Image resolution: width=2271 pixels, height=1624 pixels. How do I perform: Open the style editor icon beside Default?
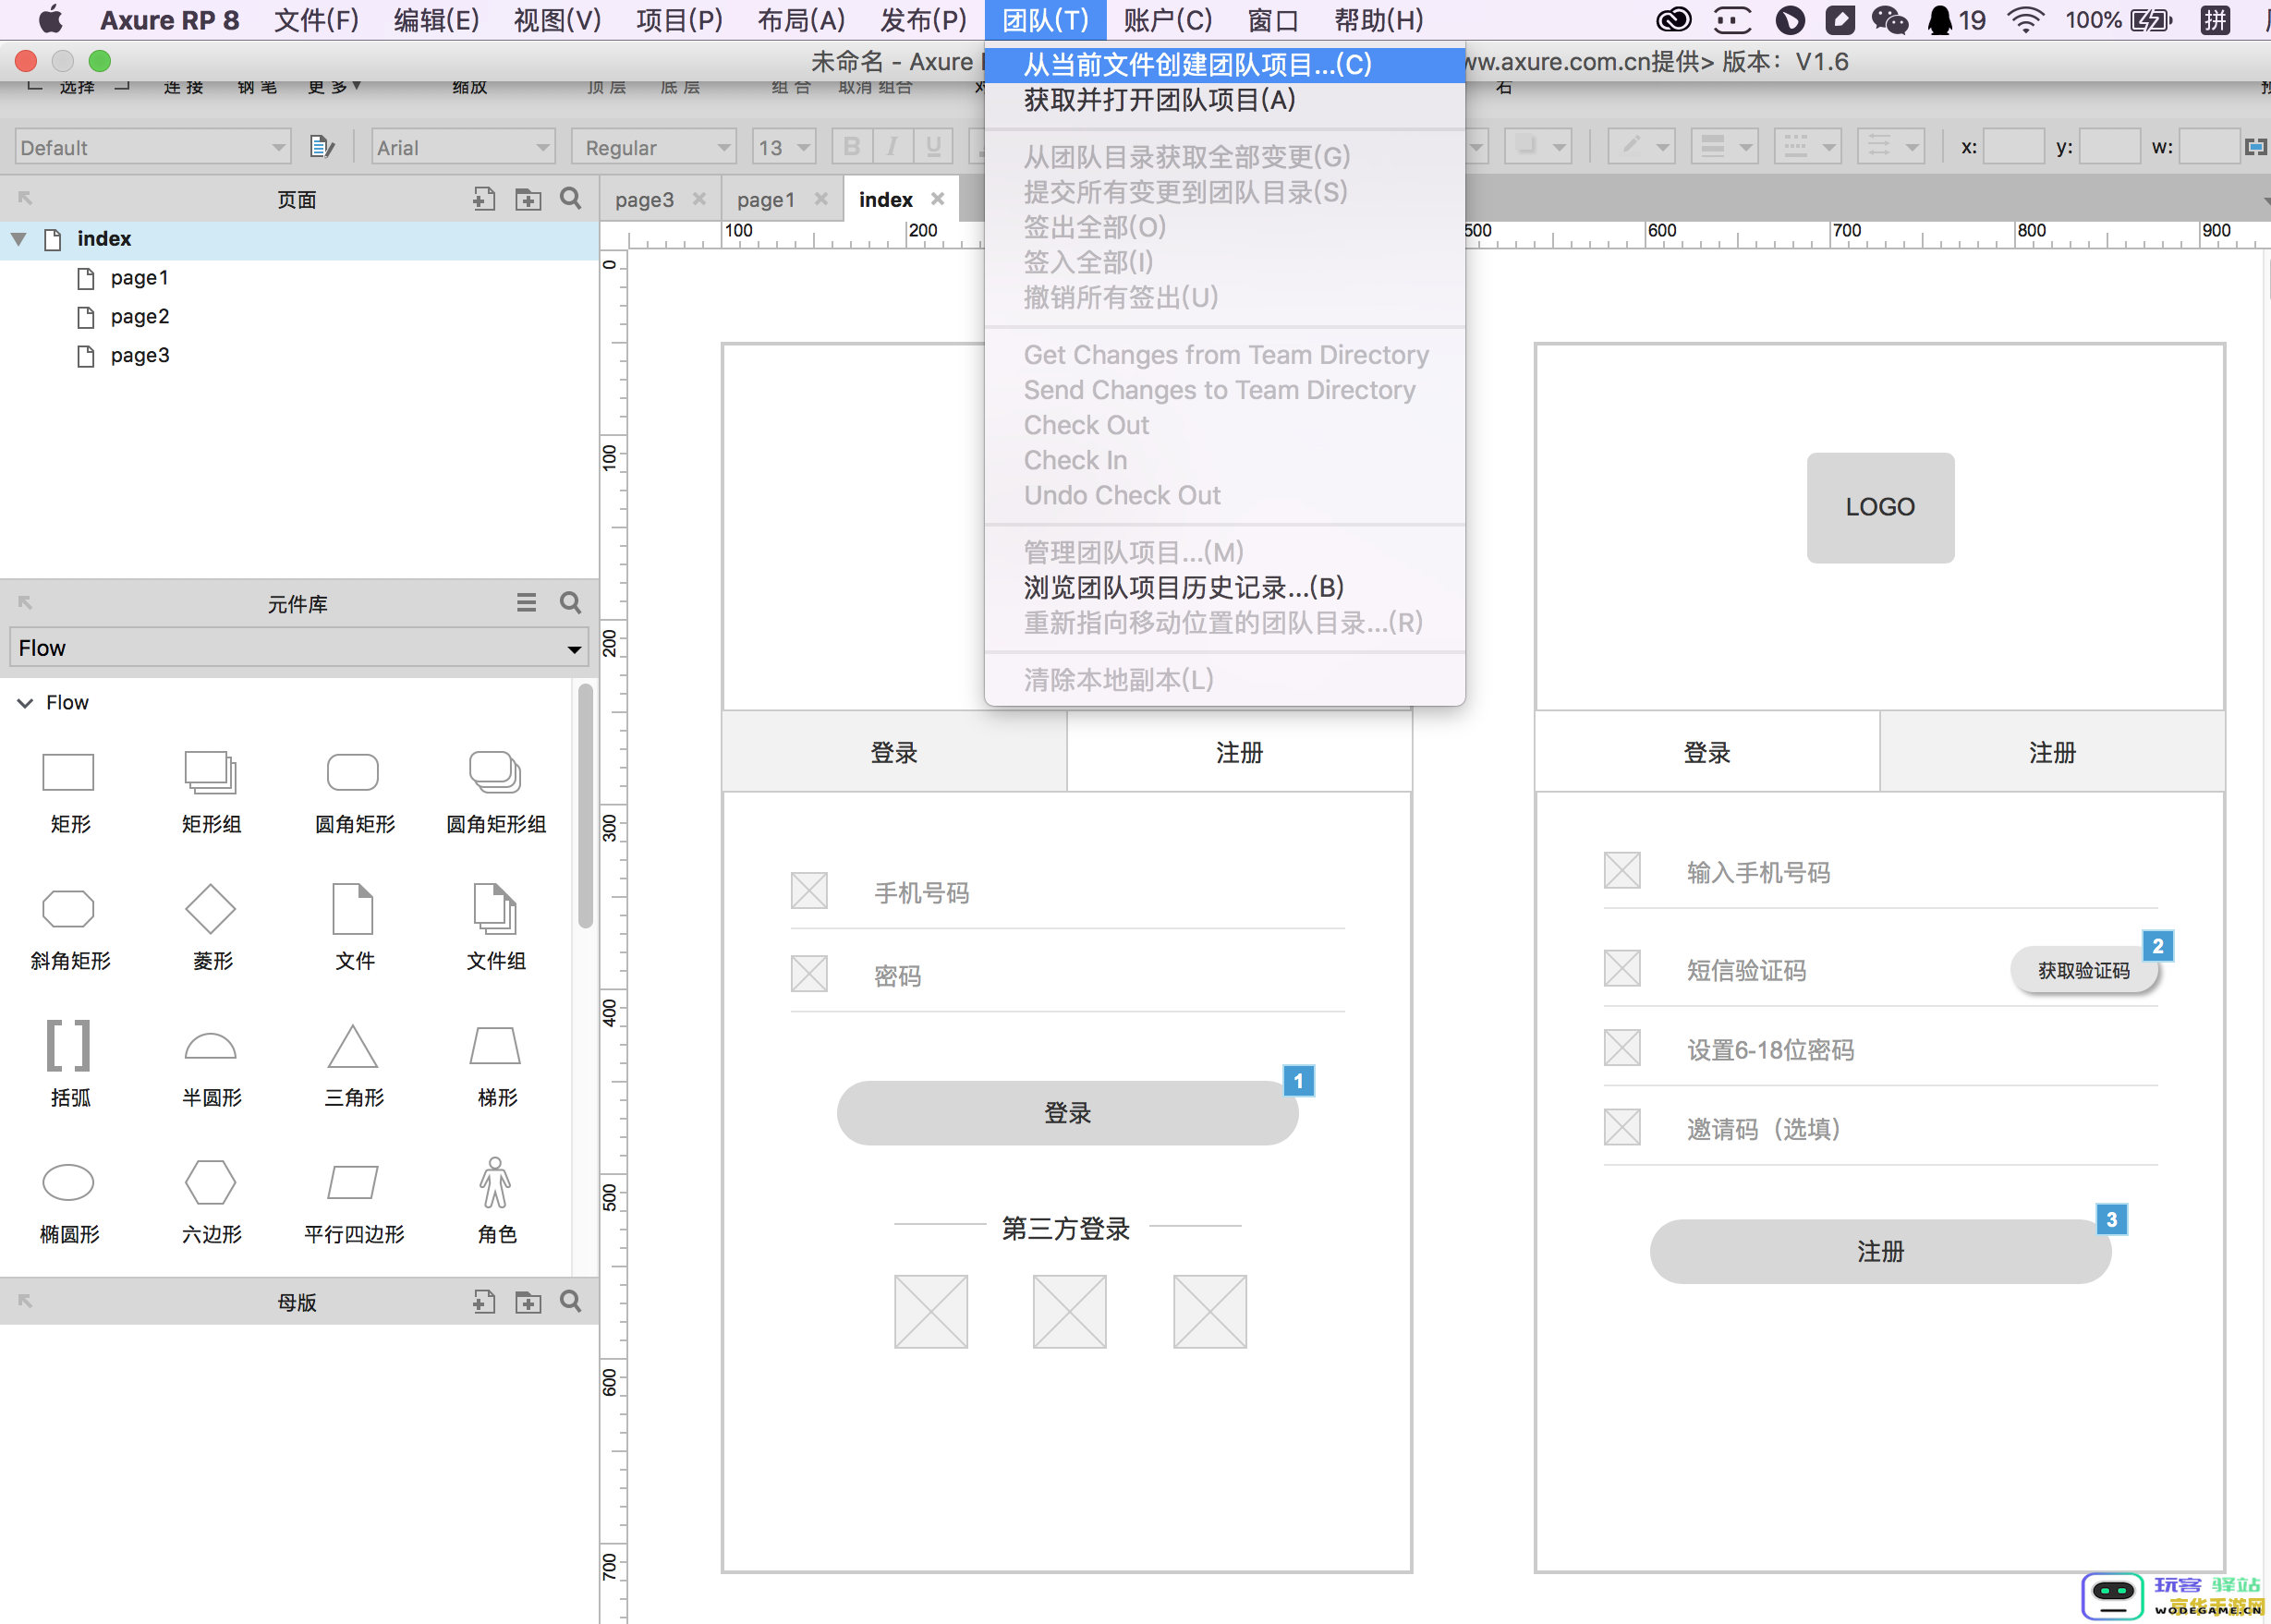tap(322, 147)
